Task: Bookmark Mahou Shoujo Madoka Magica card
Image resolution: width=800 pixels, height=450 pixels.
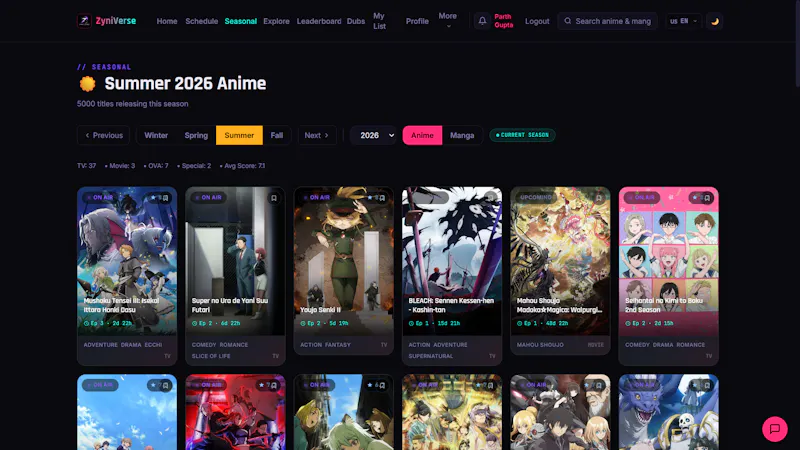Action: (x=599, y=198)
